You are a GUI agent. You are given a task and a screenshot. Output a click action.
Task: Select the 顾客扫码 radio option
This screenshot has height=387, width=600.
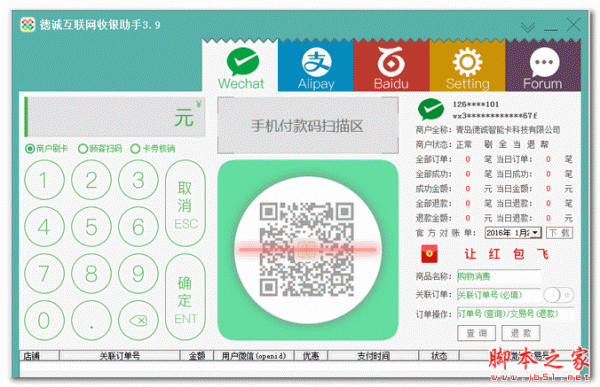[x=99, y=149]
